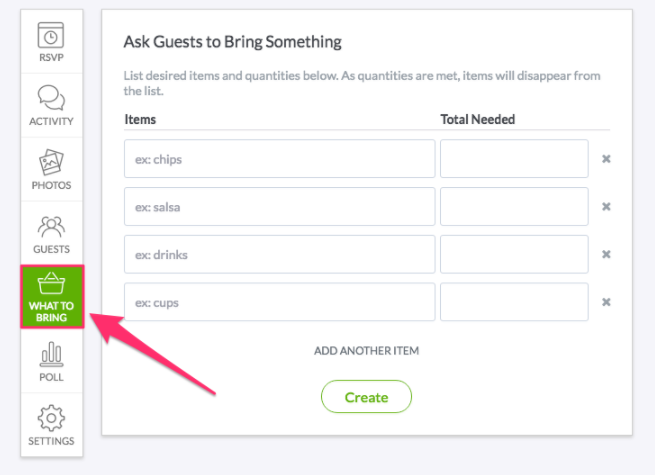Open the RSVP section icon

[51, 35]
